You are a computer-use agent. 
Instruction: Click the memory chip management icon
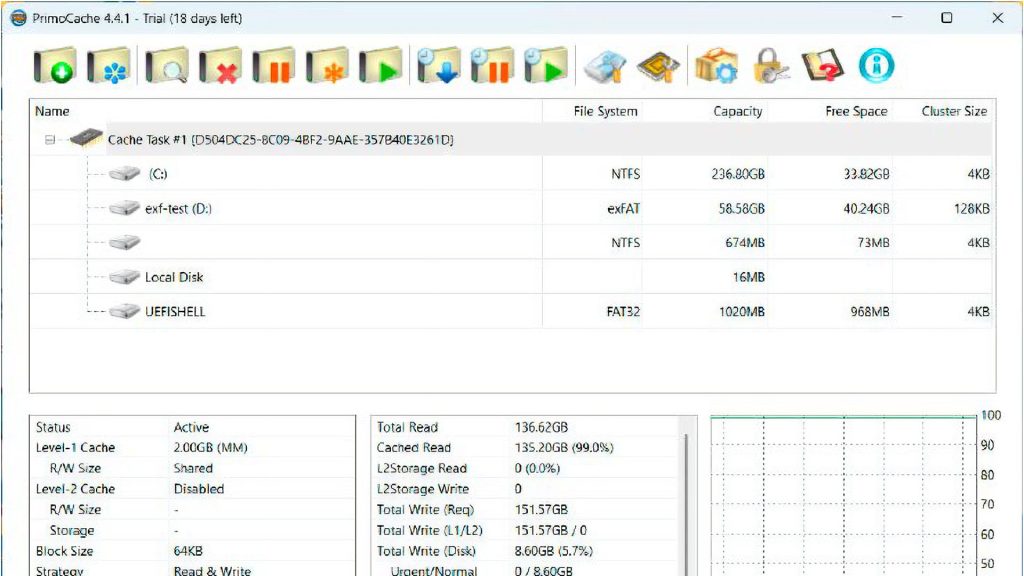coord(659,66)
